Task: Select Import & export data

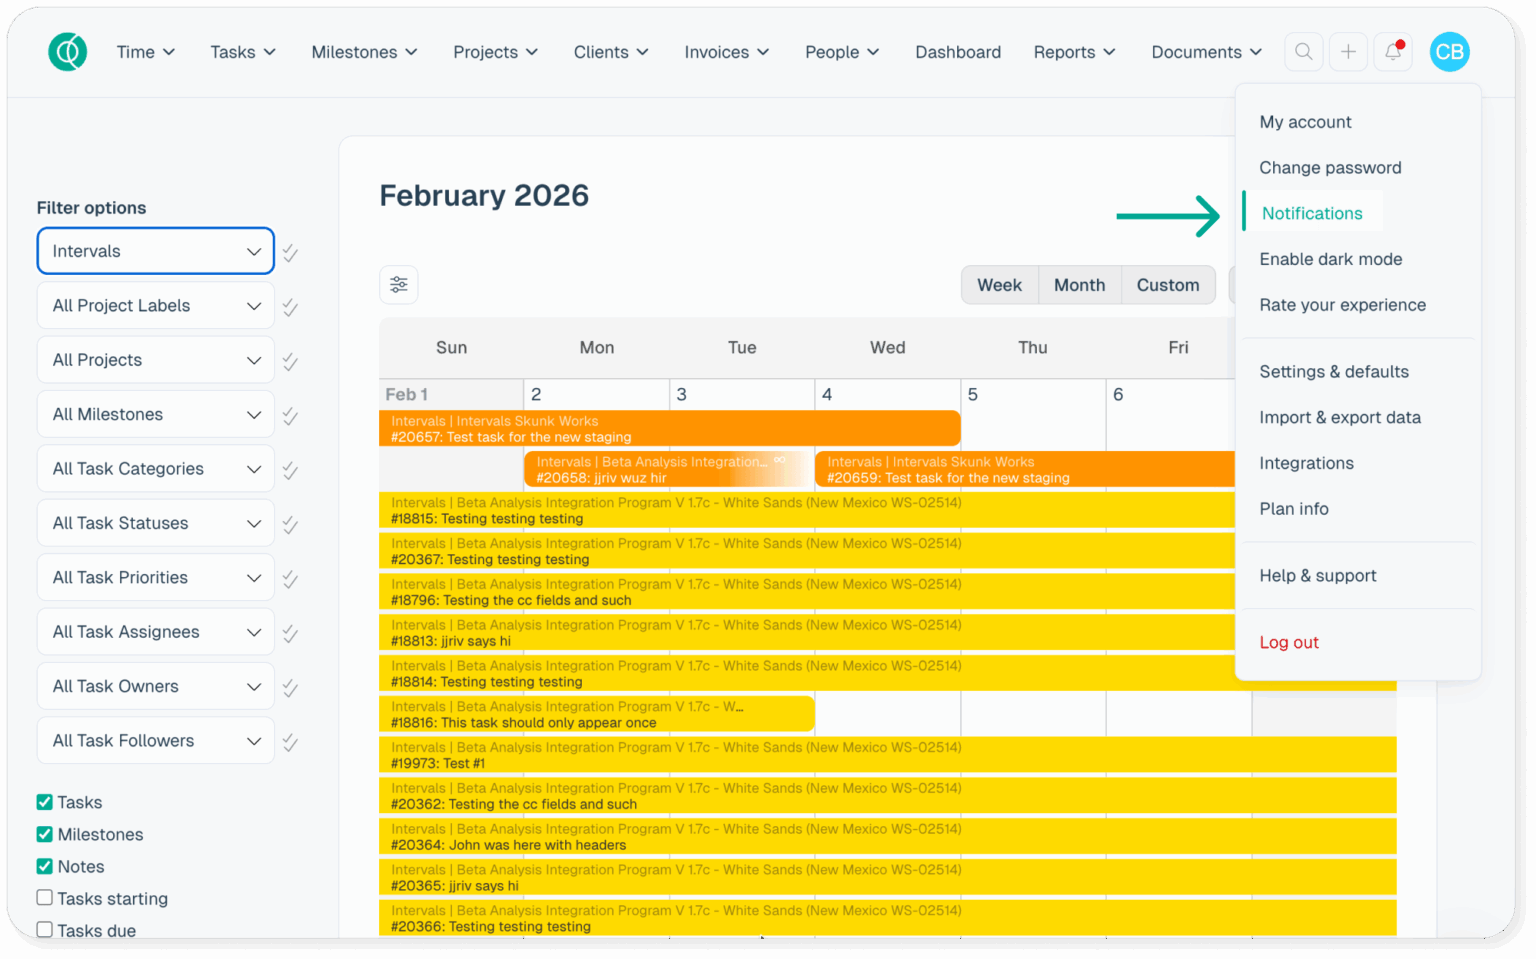Action: pyautogui.click(x=1340, y=418)
